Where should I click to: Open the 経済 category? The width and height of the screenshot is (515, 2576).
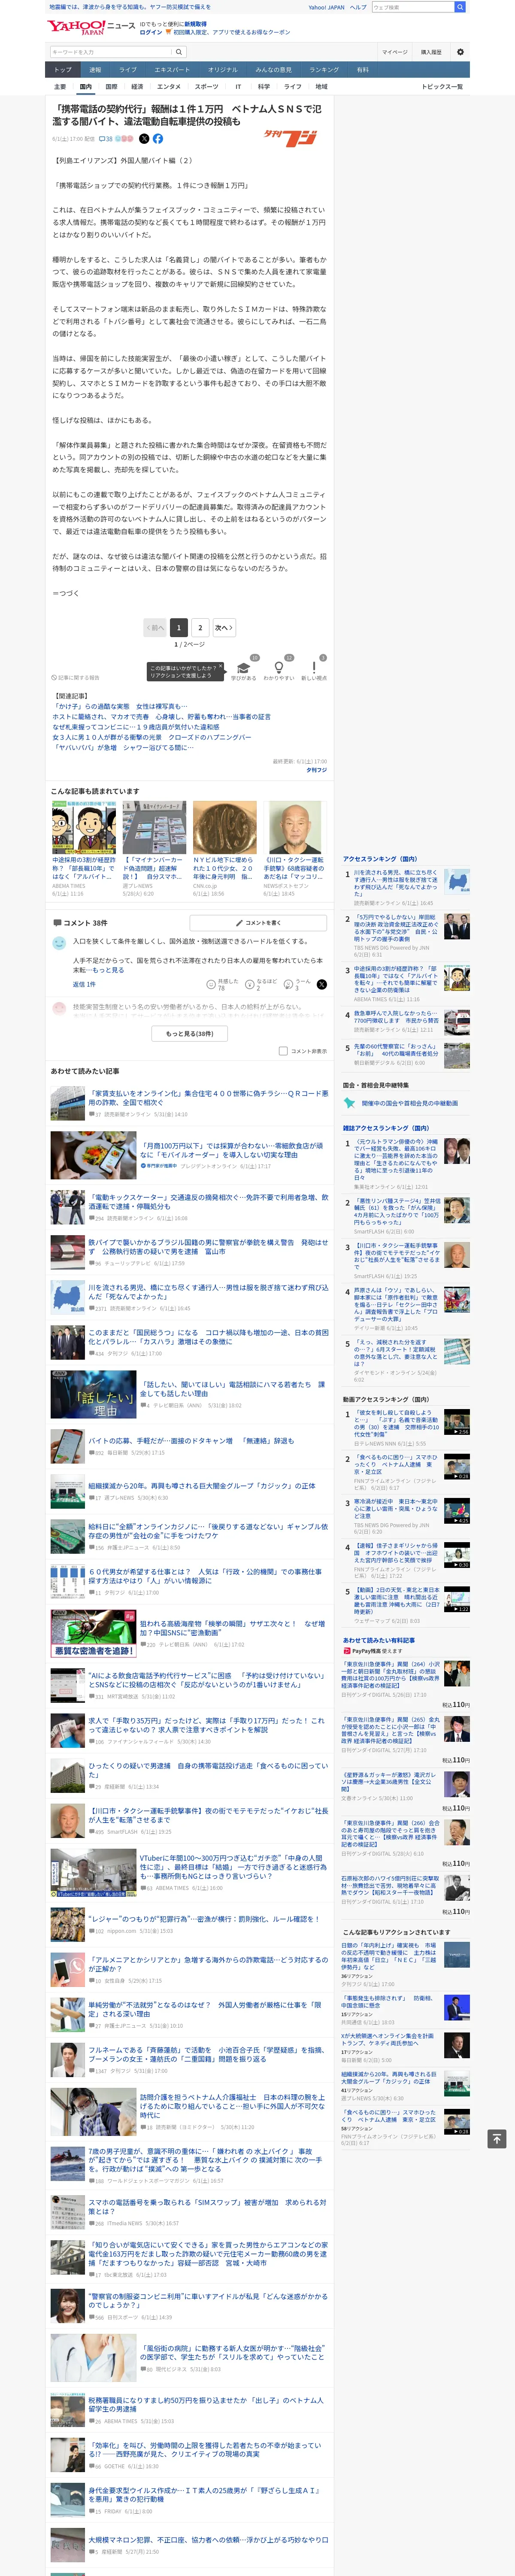[x=137, y=87]
